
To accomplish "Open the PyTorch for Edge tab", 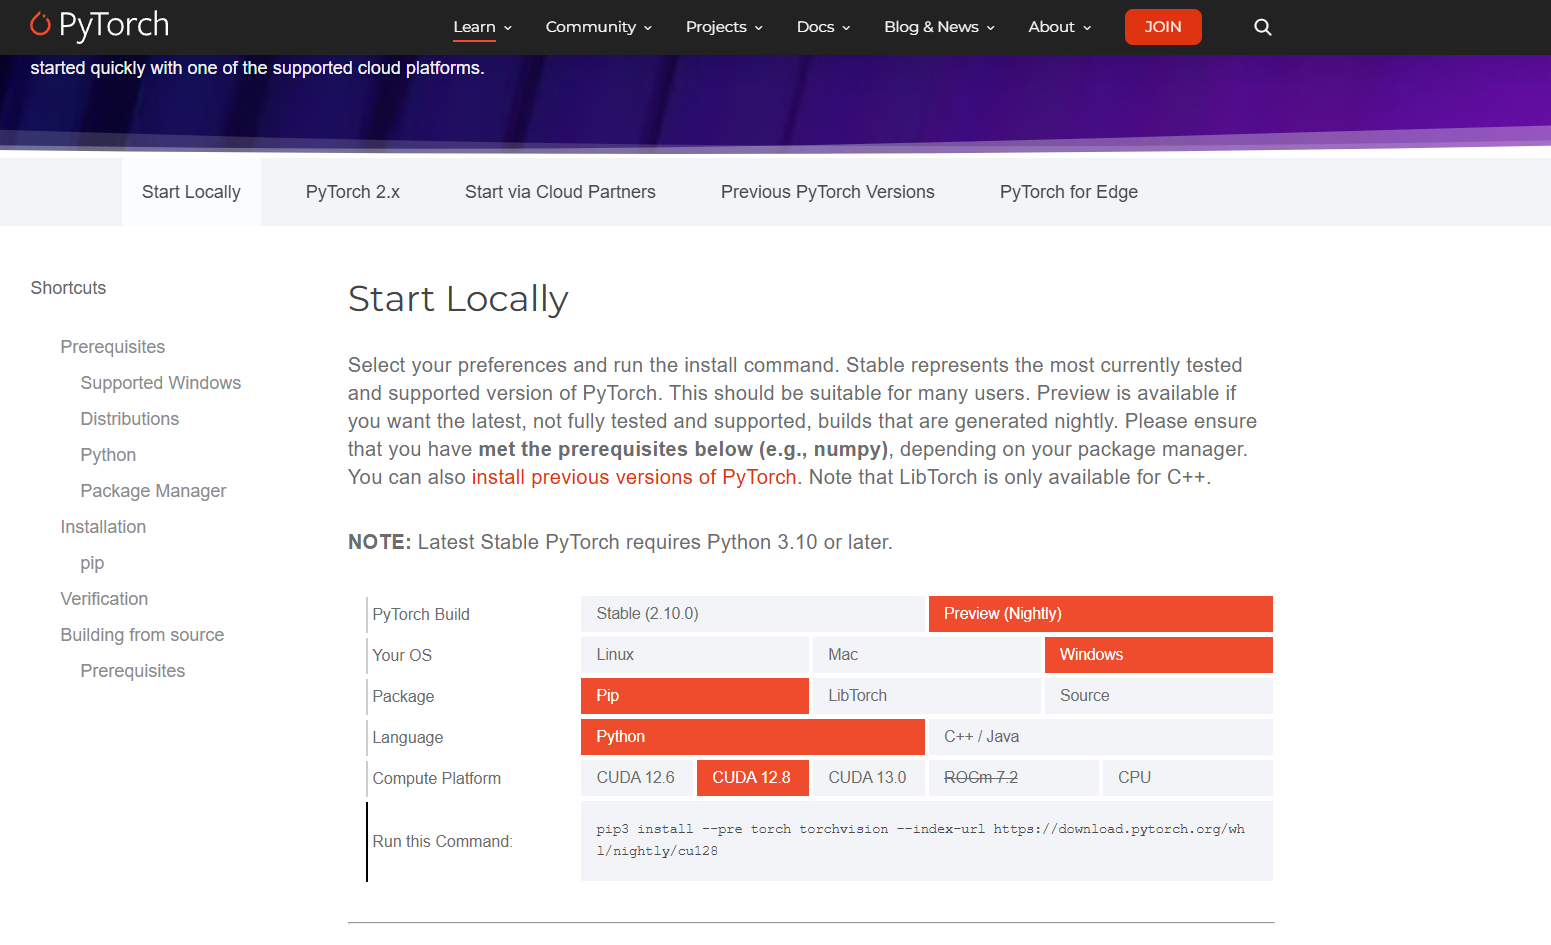I will click(1069, 192).
